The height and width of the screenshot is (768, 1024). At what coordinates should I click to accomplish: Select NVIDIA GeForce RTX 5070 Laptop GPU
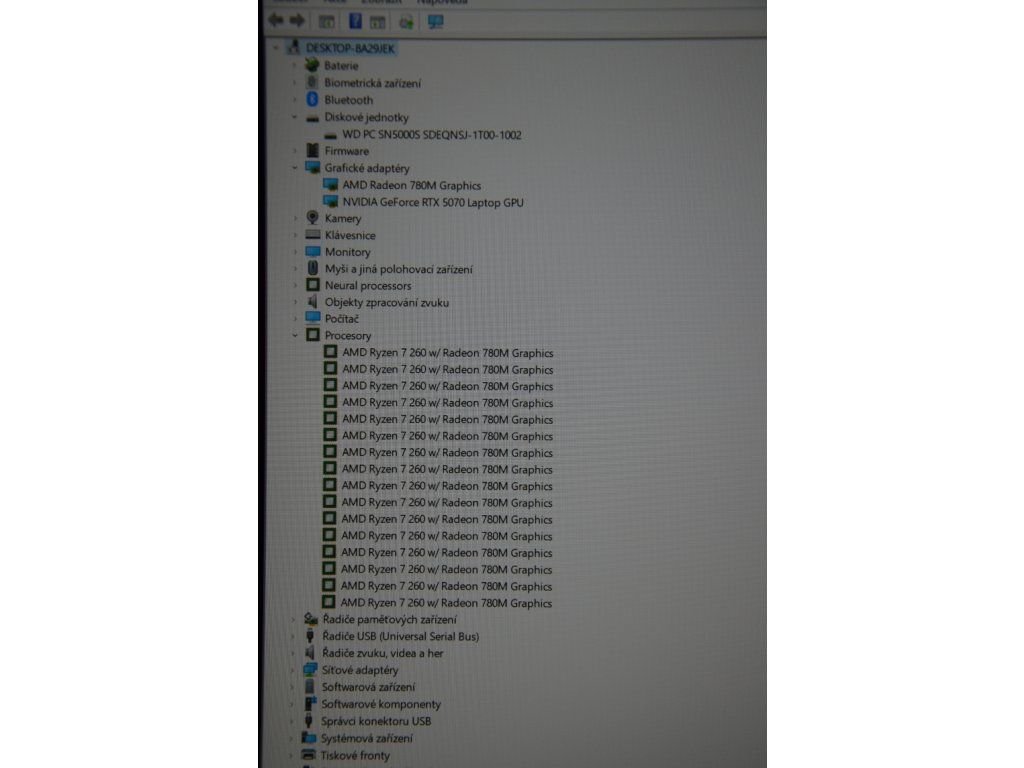pyautogui.click(x=433, y=202)
